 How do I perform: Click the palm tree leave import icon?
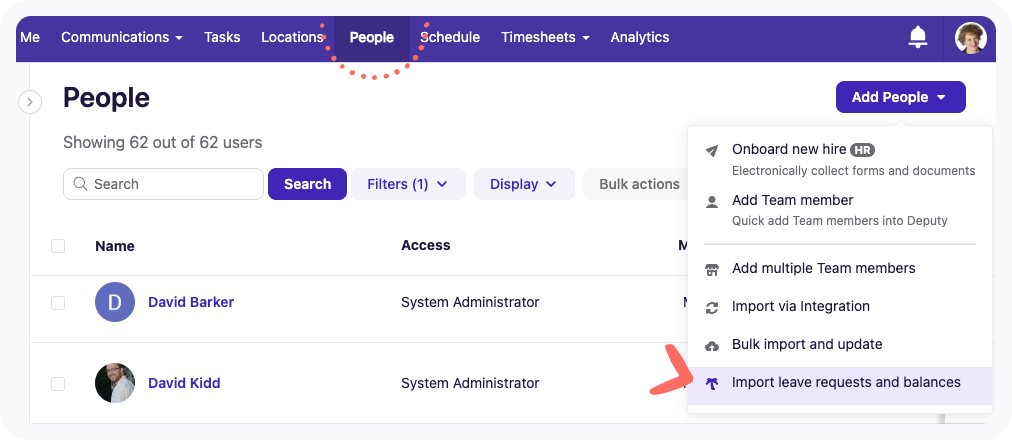click(712, 383)
